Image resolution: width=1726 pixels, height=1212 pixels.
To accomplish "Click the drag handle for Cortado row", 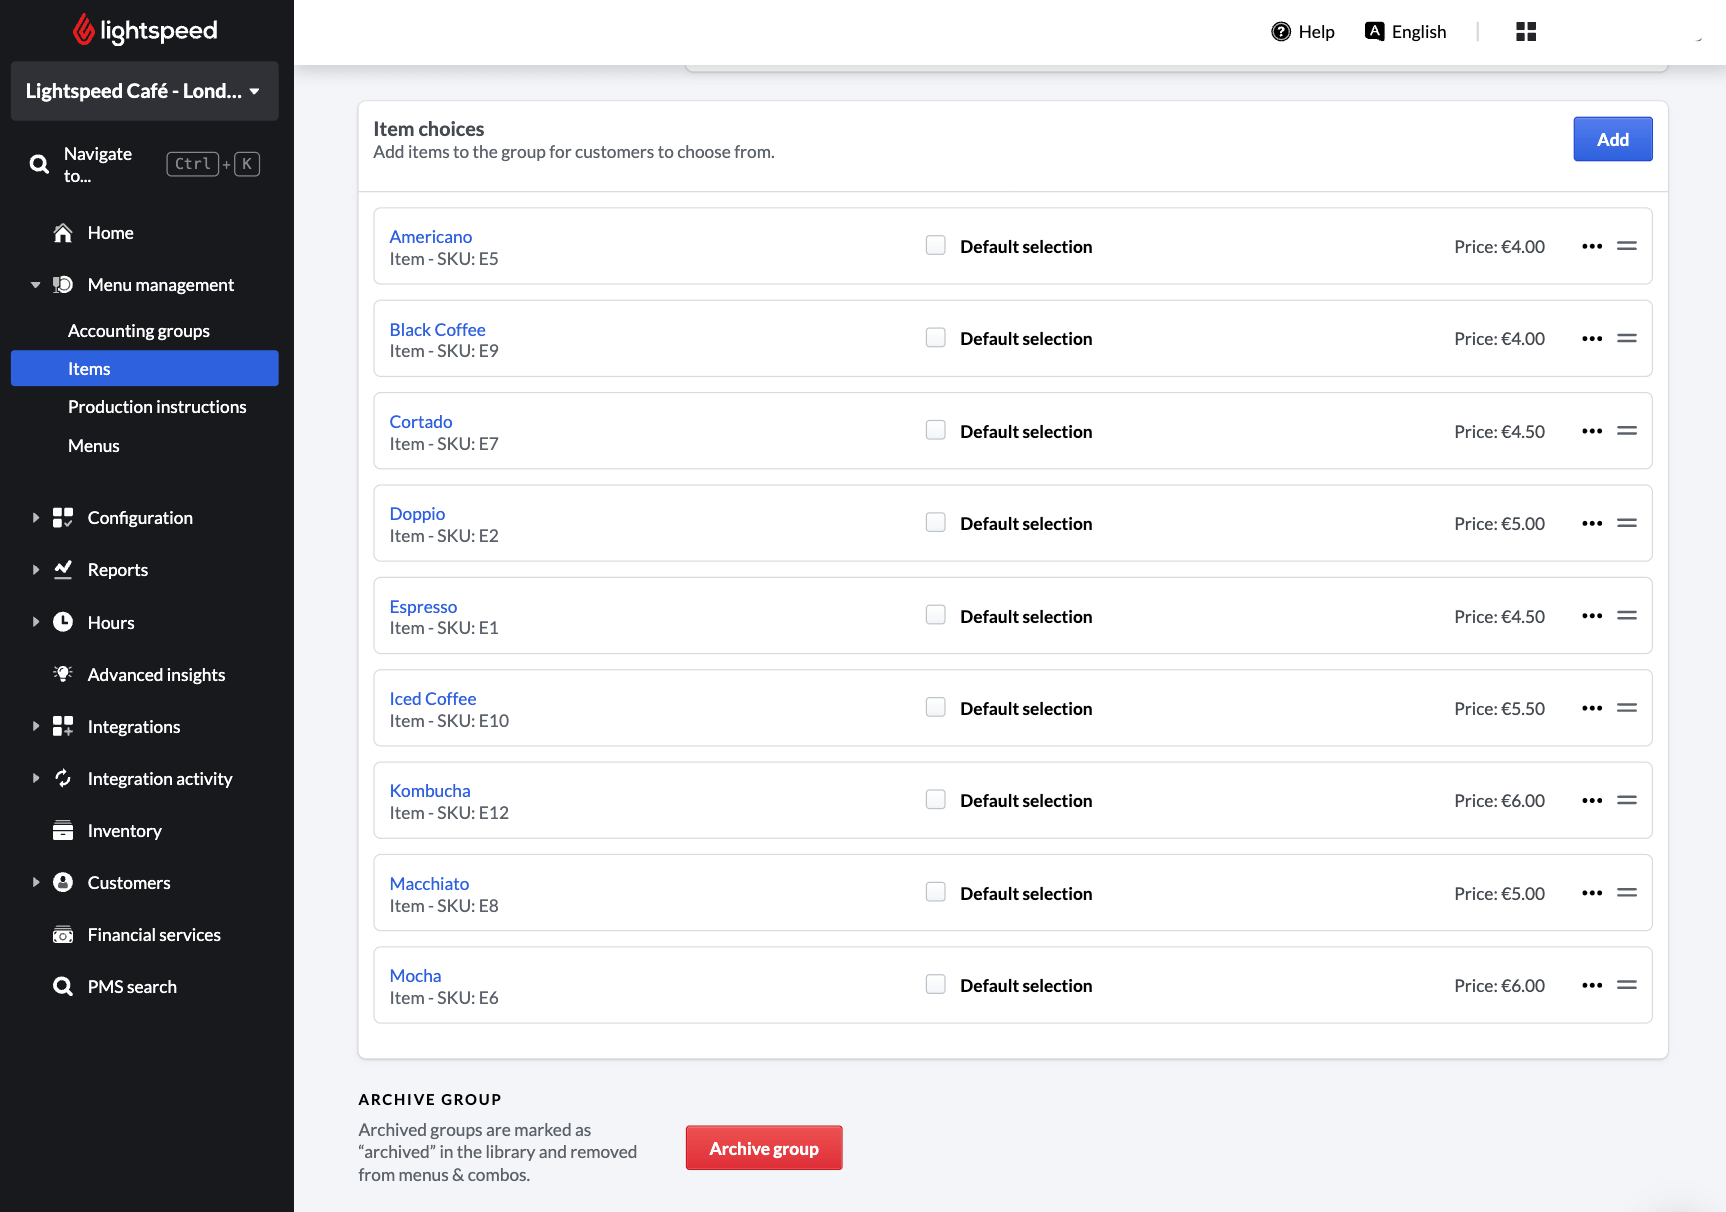I will point(1627,431).
